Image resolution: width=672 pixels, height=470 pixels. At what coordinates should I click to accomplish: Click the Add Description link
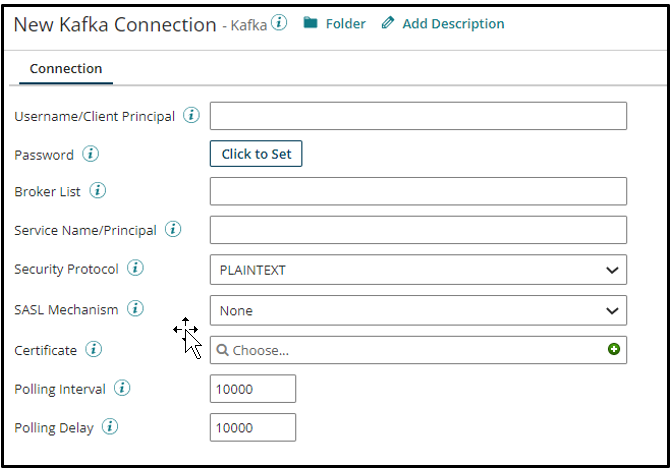[x=443, y=23]
